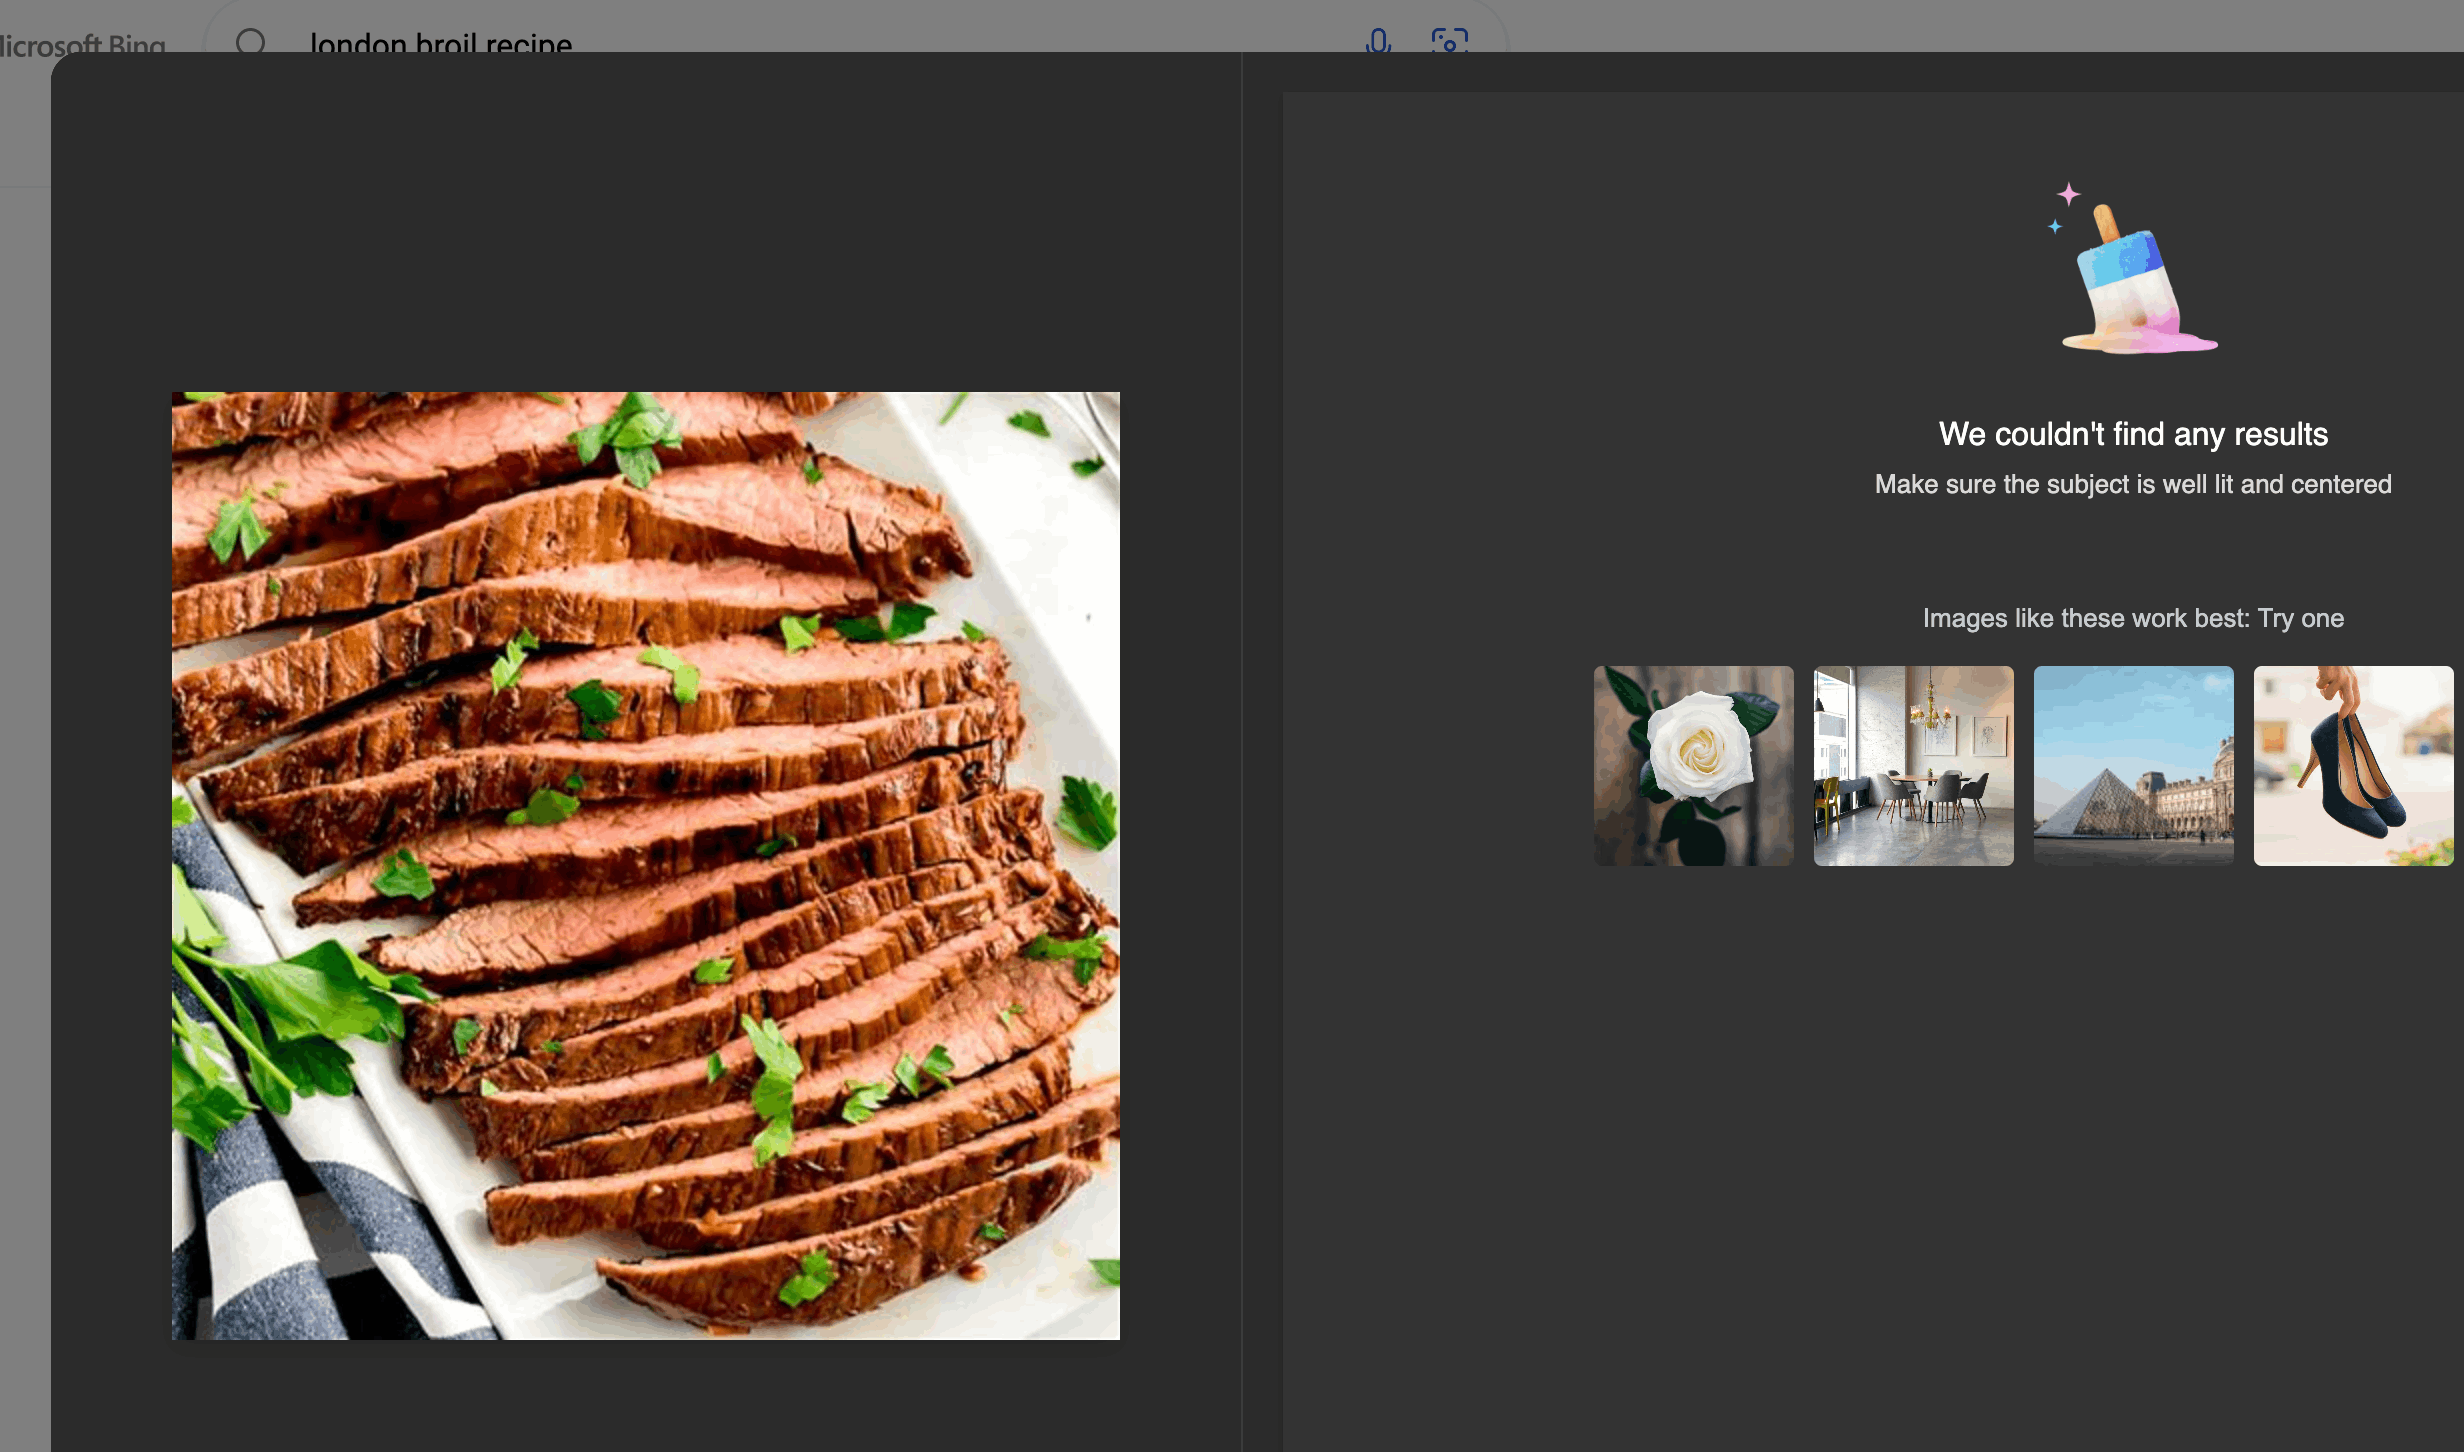This screenshot has height=1452, width=2464.
Task: Click the microphone voice search icon
Action: tap(1378, 40)
